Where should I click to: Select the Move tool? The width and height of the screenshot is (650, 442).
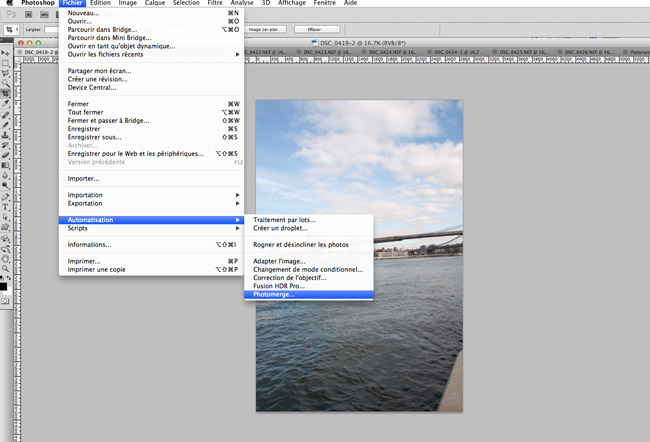pyautogui.click(x=5, y=53)
